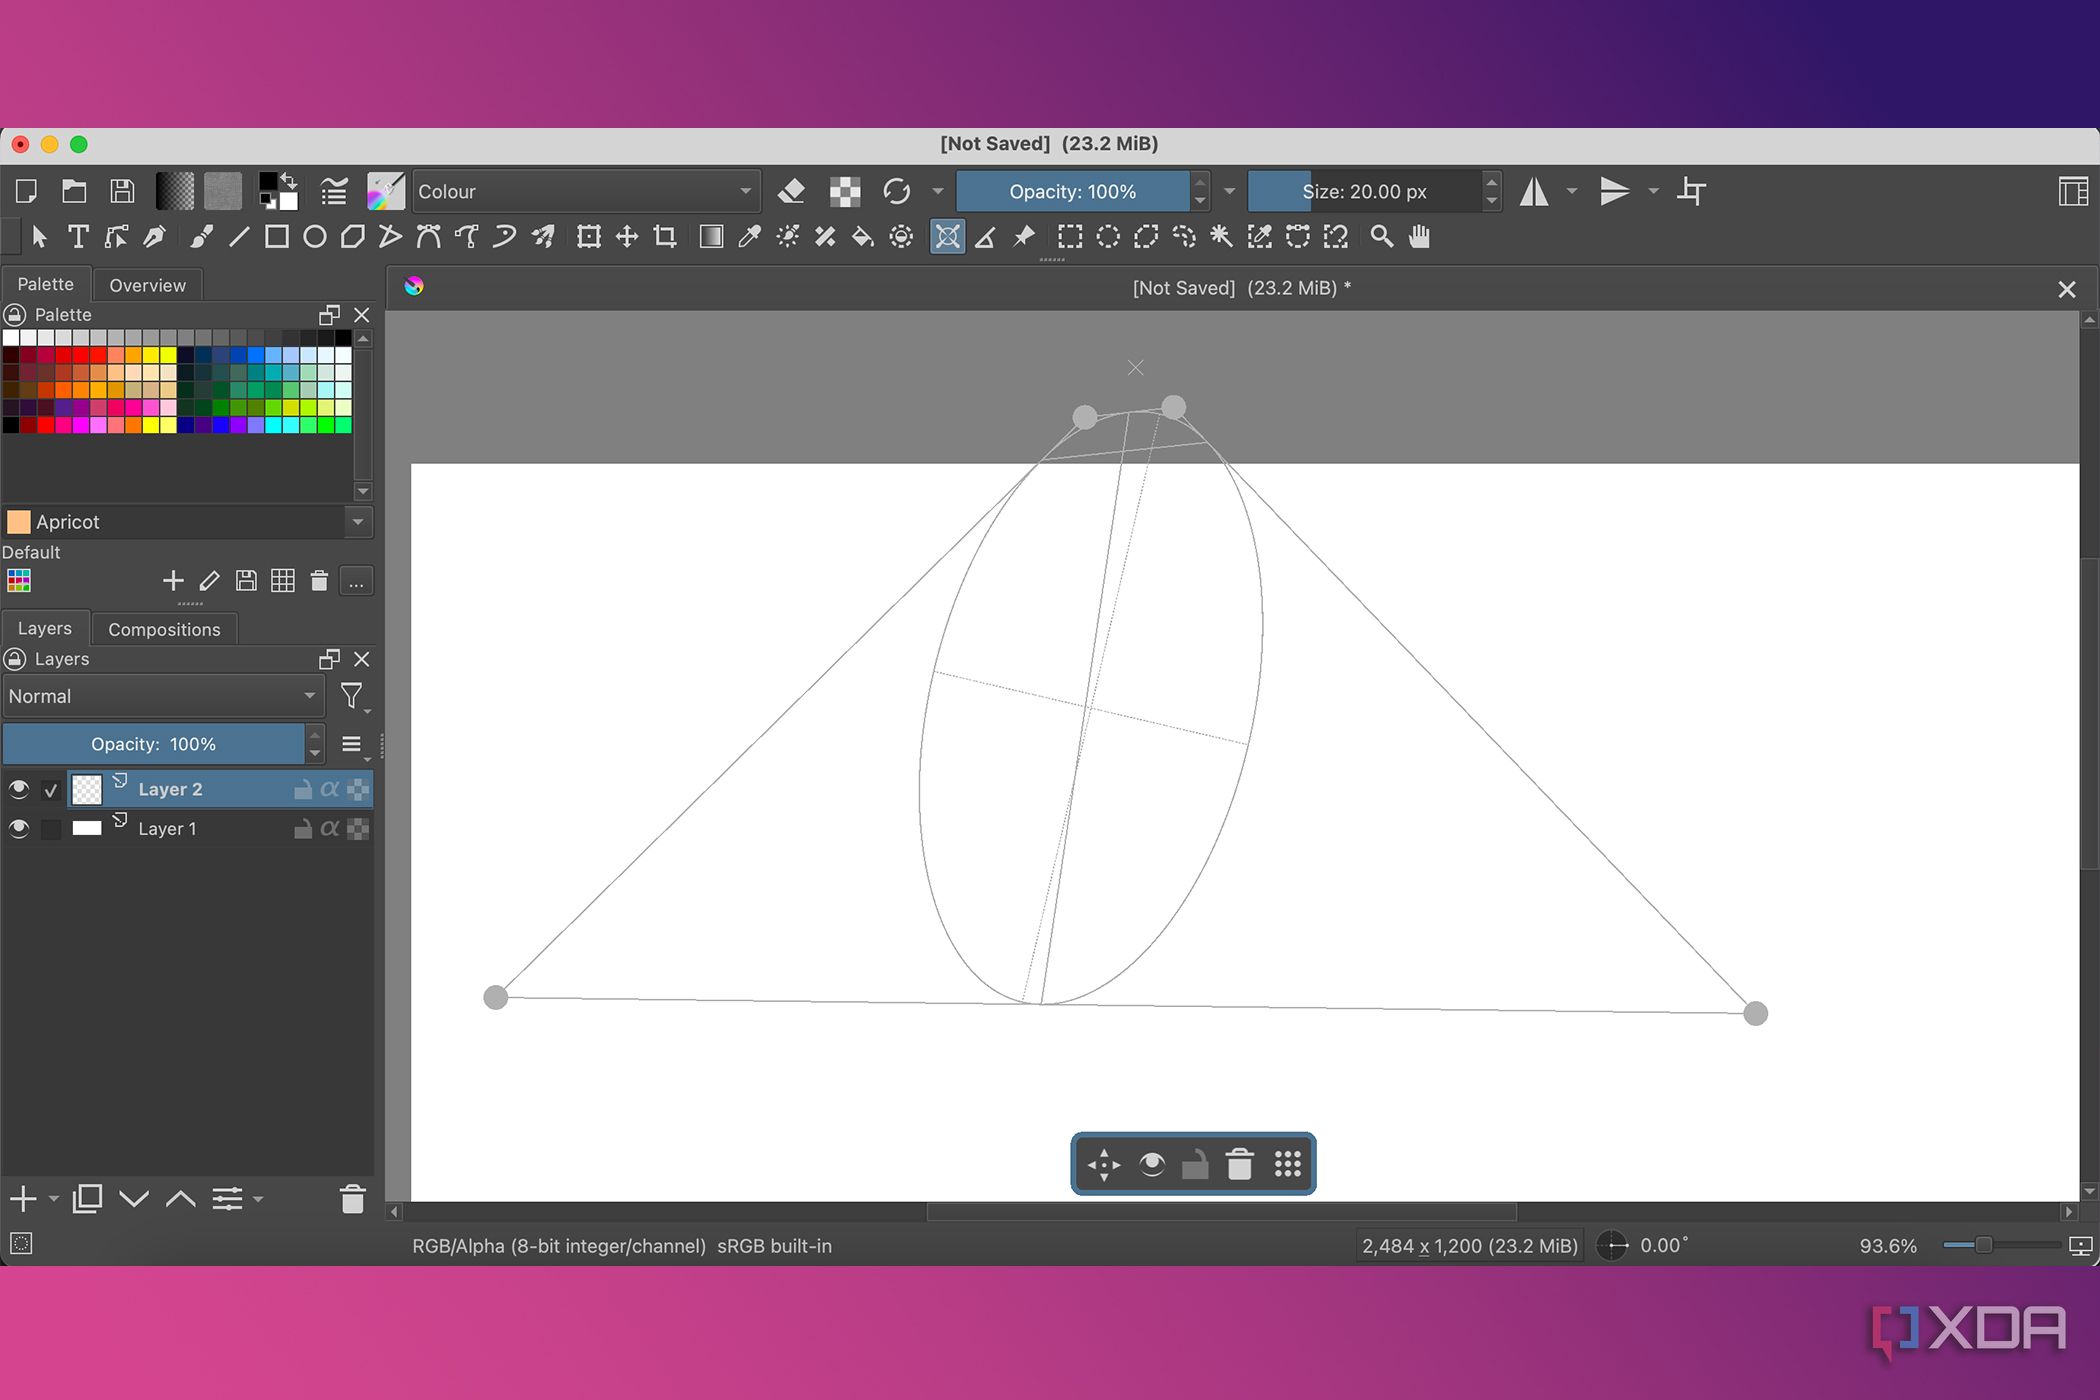Switch to the Layers tab

pyautogui.click(x=45, y=628)
